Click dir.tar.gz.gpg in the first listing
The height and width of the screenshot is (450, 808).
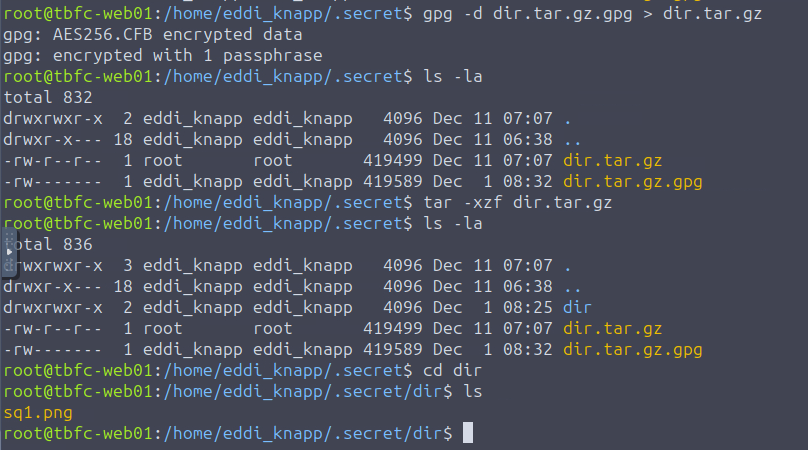click(x=632, y=181)
